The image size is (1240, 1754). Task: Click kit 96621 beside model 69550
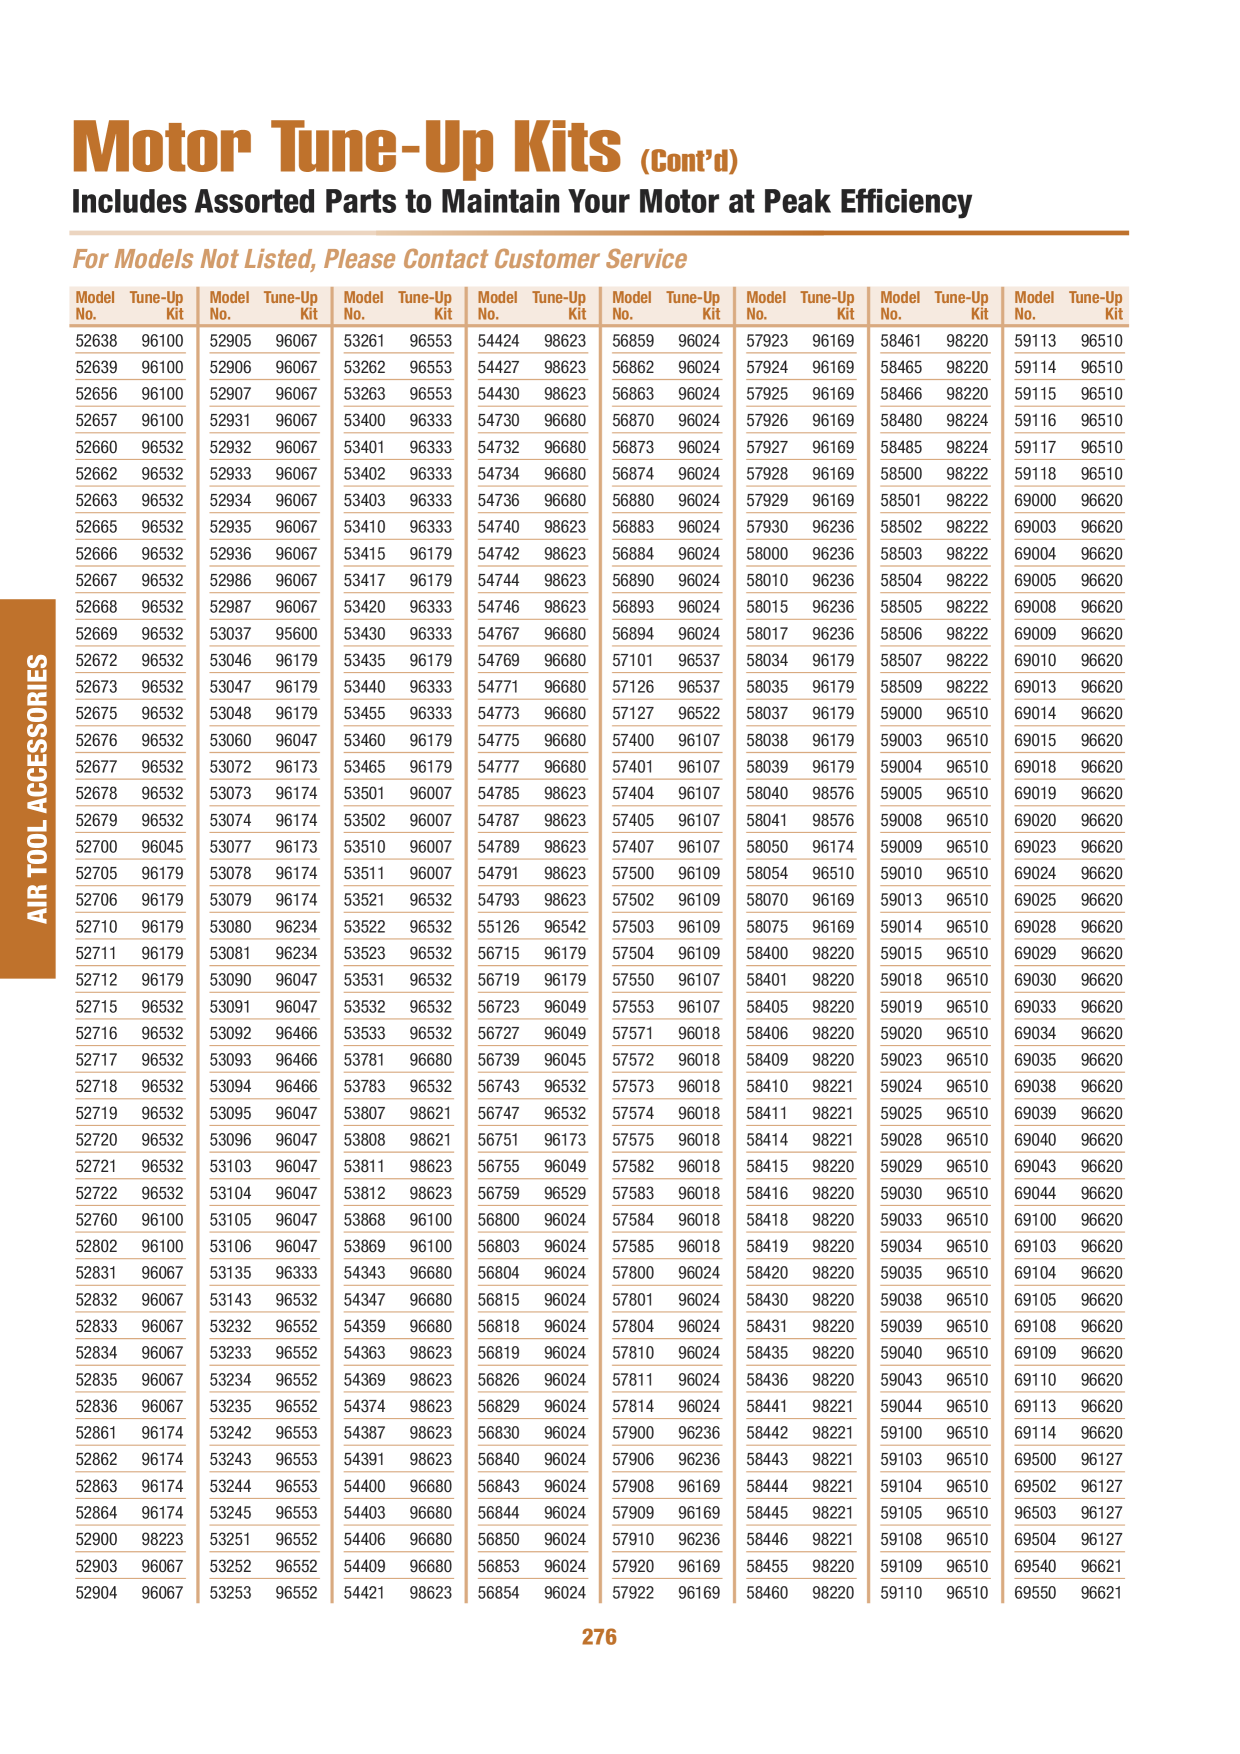coord(1101,1593)
